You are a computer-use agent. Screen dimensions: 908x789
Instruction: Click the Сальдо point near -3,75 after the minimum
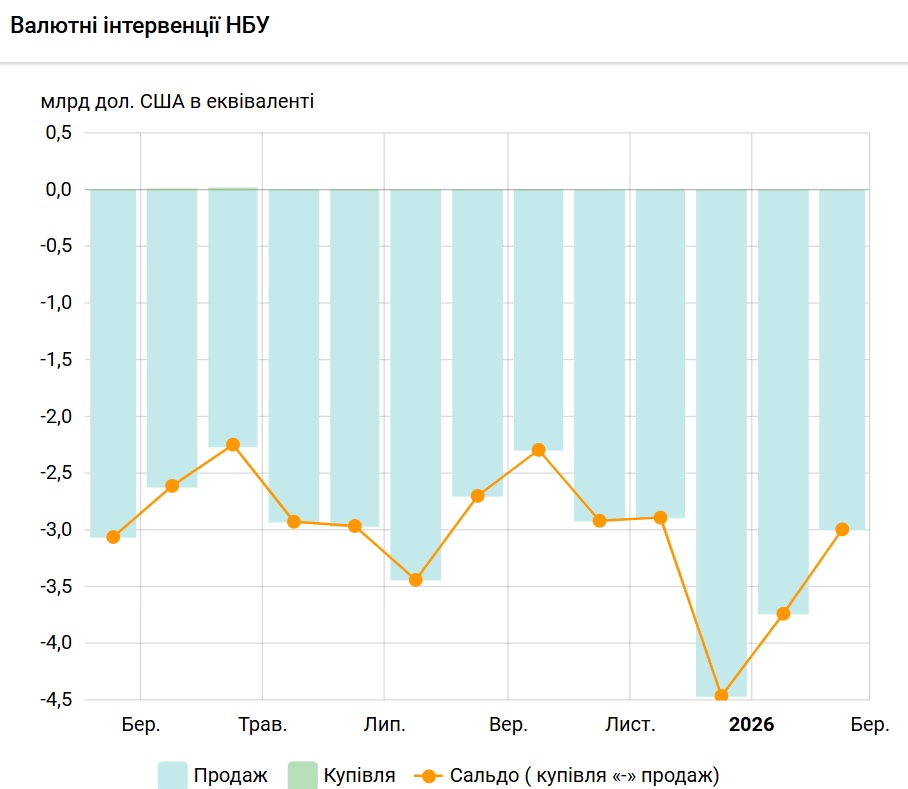pyautogui.click(x=783, y=614)
